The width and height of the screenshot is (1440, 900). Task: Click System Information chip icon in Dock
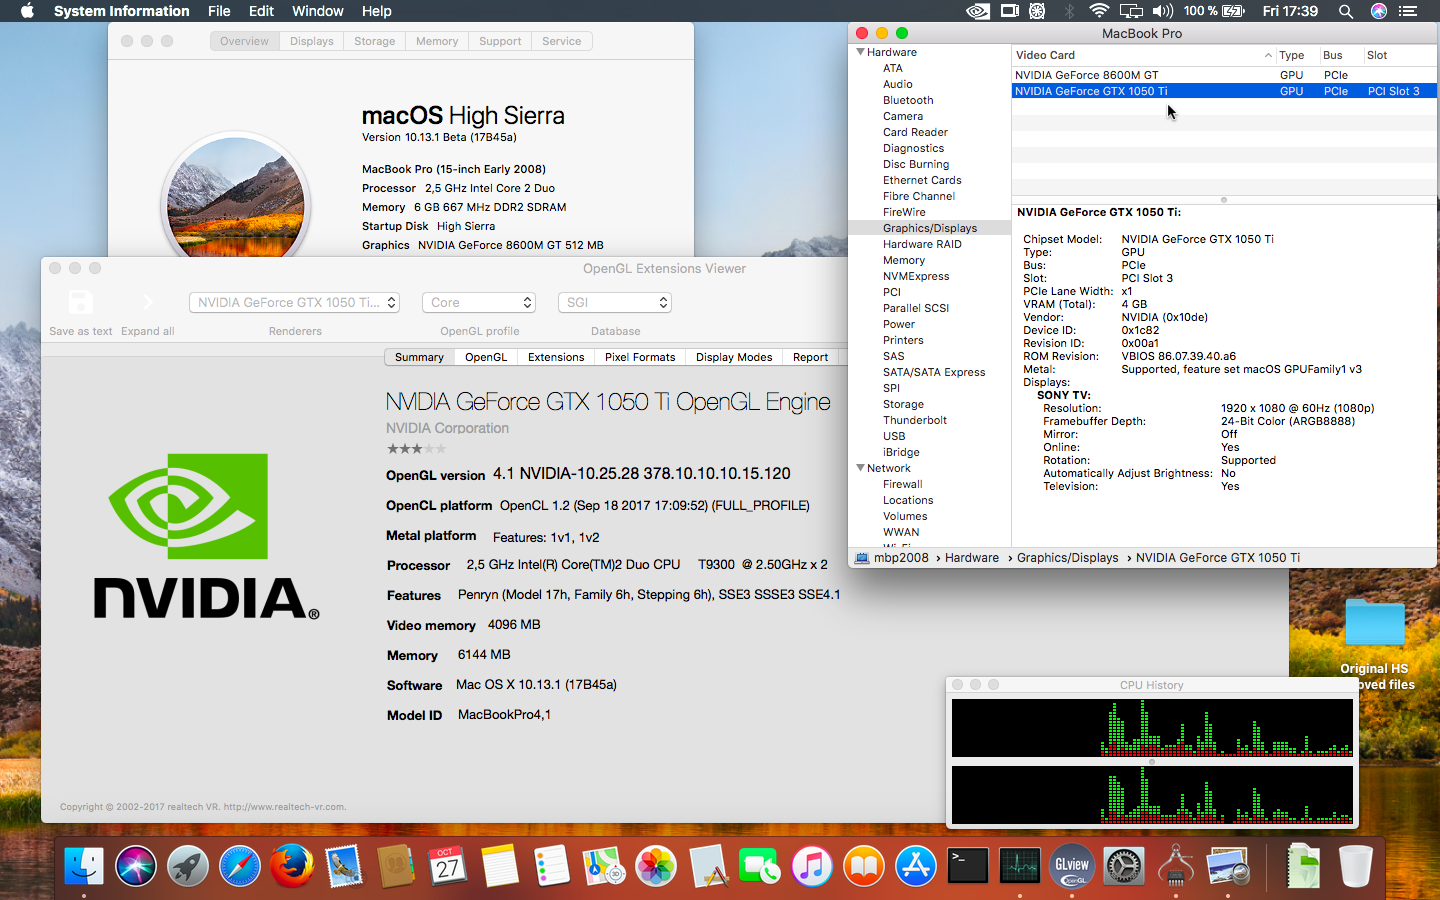tap(1176, 866)
